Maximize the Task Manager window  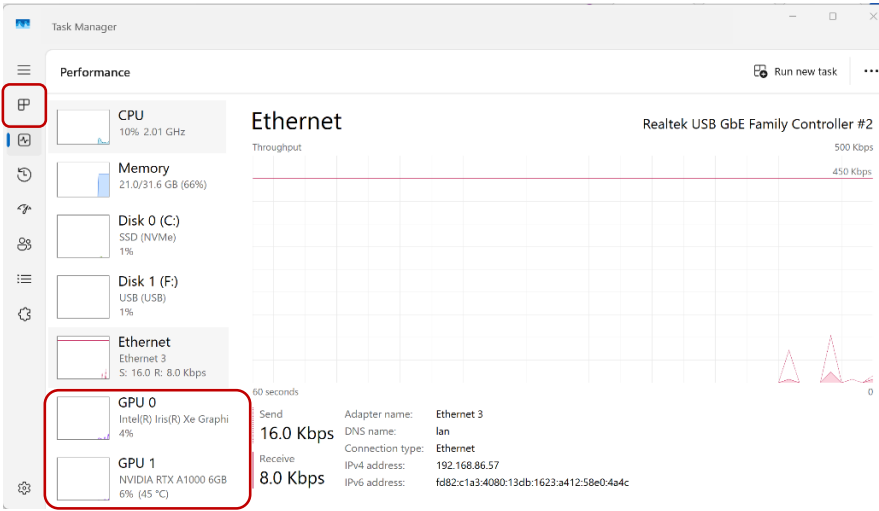[832, 17]
